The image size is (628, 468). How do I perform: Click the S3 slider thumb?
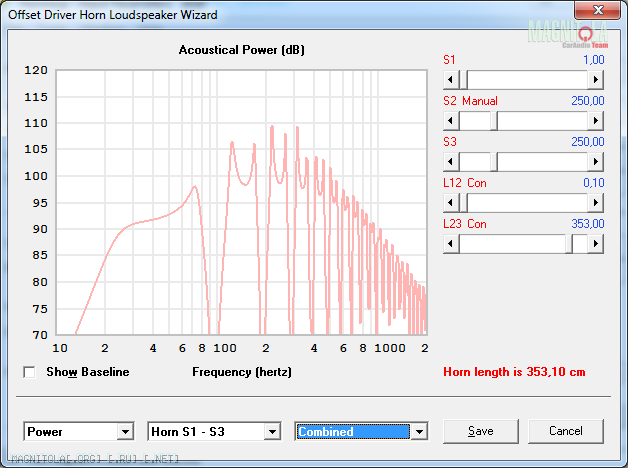point(494,161)
